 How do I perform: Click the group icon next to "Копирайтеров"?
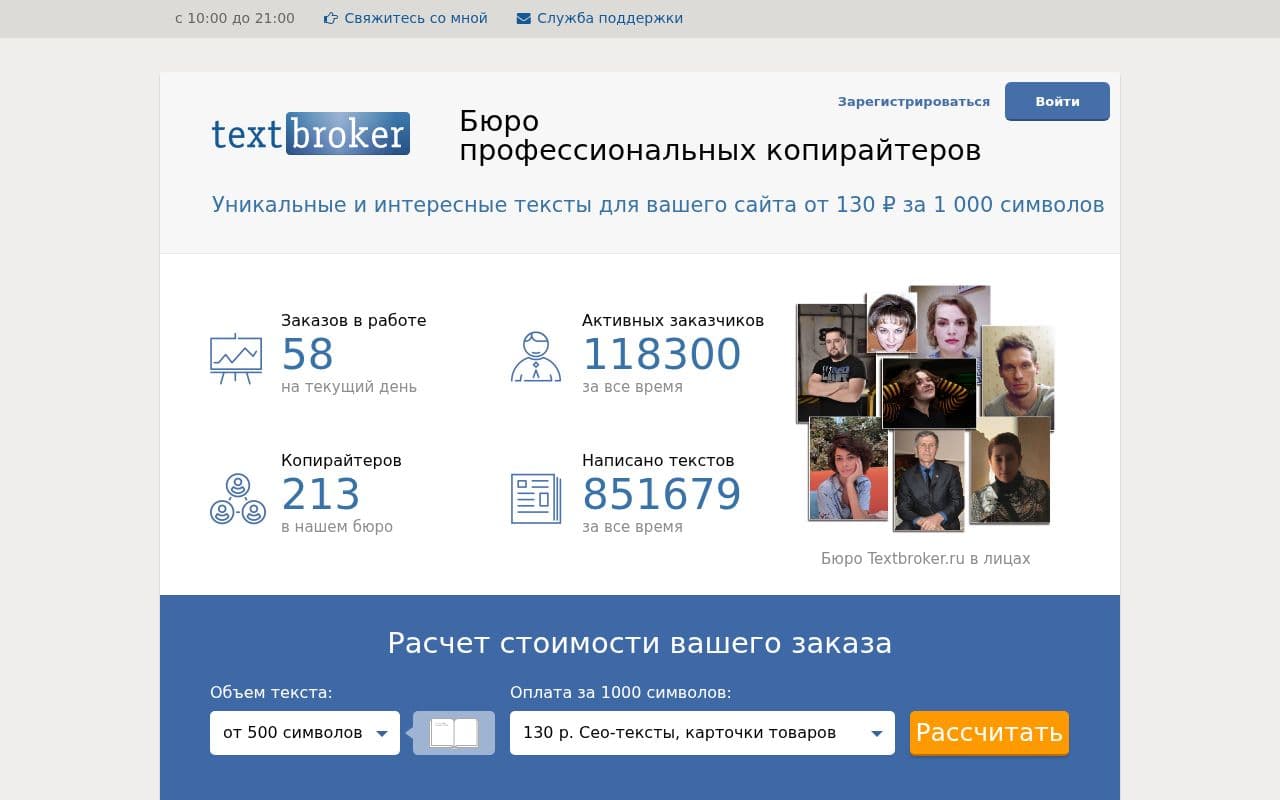(x=236, y=498)
